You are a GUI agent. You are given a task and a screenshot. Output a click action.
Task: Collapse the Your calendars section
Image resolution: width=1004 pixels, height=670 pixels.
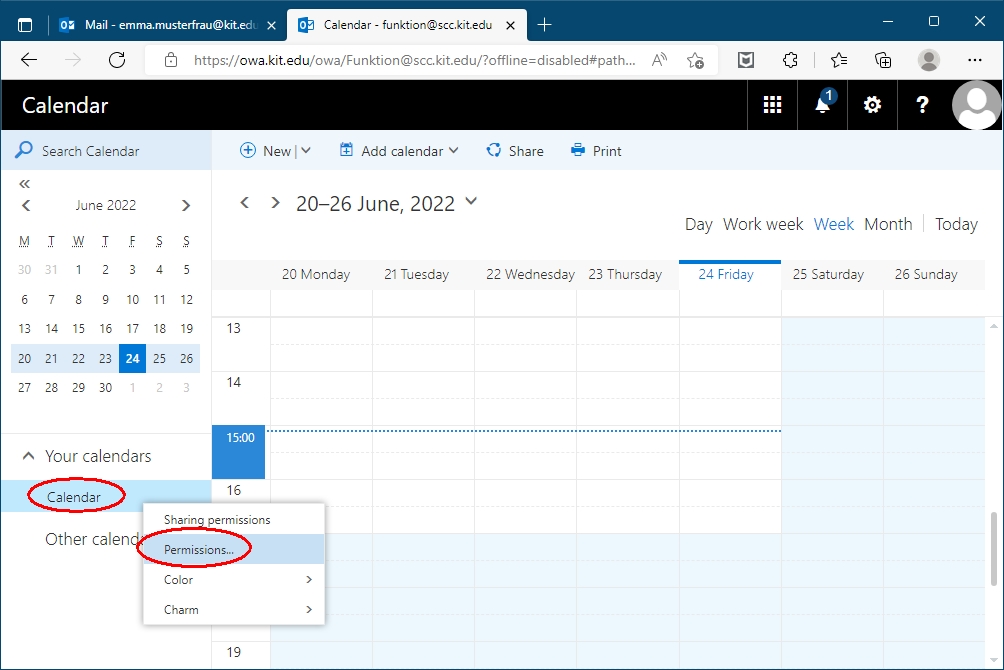[28, 456]
